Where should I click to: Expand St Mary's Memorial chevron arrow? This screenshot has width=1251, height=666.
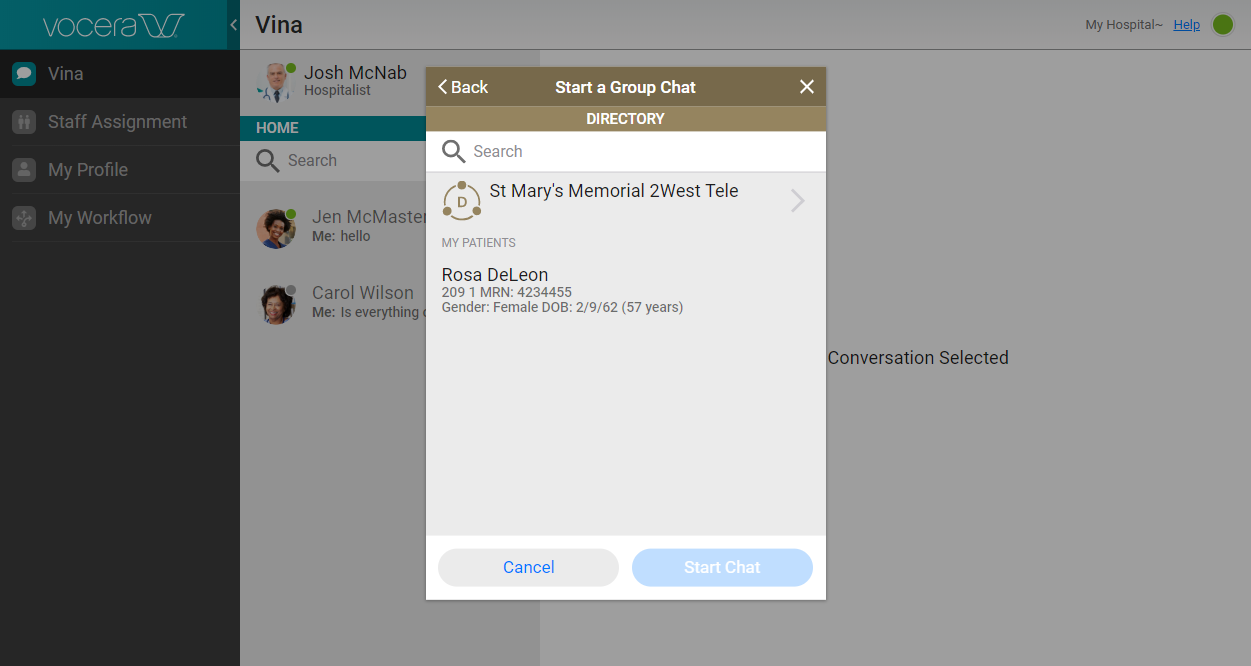pyautogui.click(x=798, y=201)
